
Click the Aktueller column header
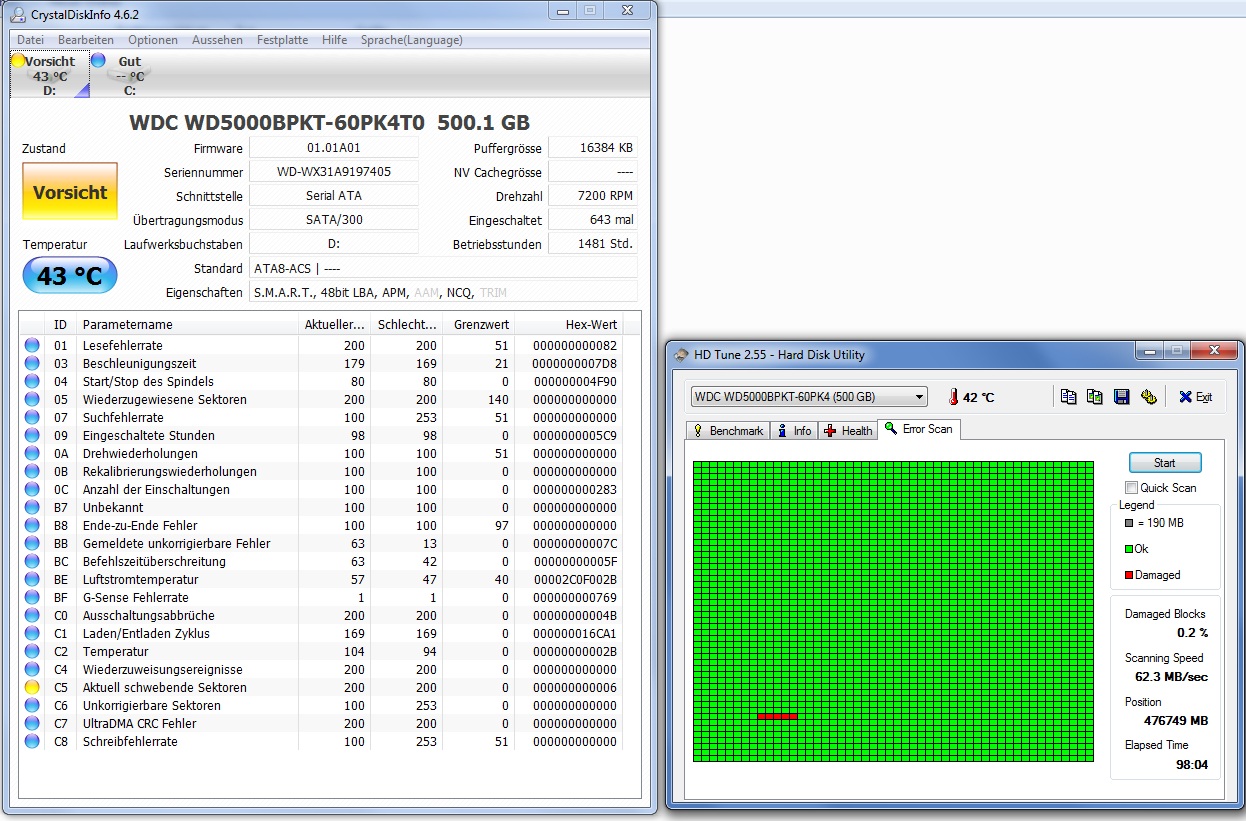point(334,324)
